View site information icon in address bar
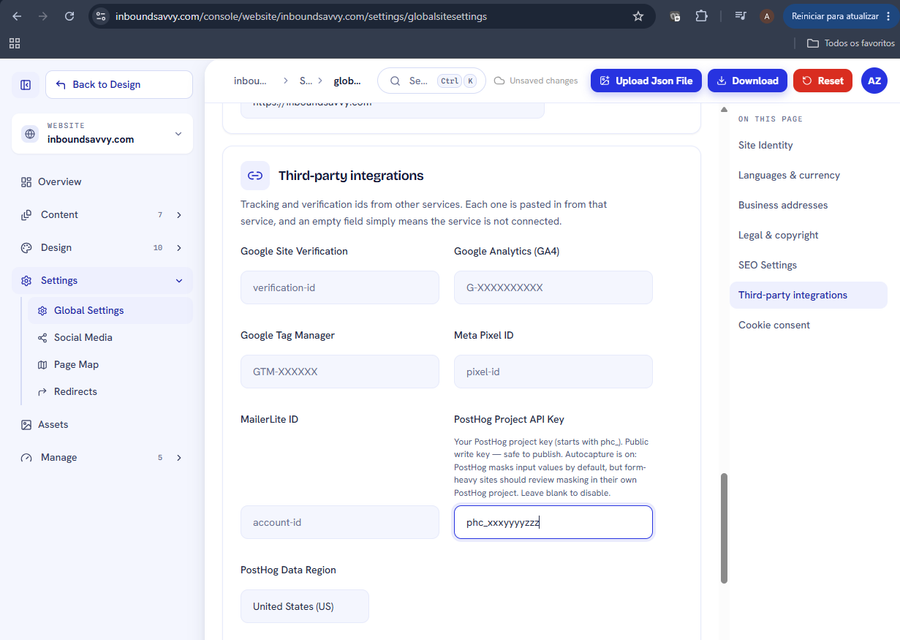The image size is (900, 640). [101, 16]
